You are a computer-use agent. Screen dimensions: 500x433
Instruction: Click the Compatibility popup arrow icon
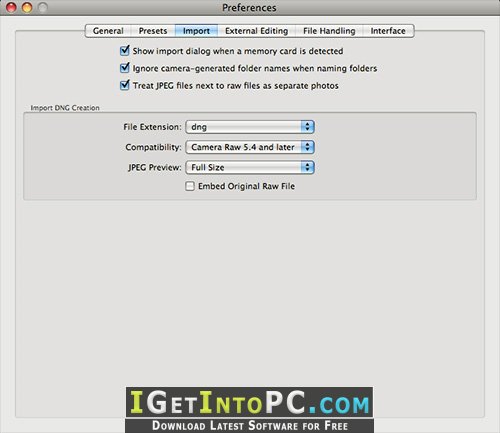(x=307, y=147)
